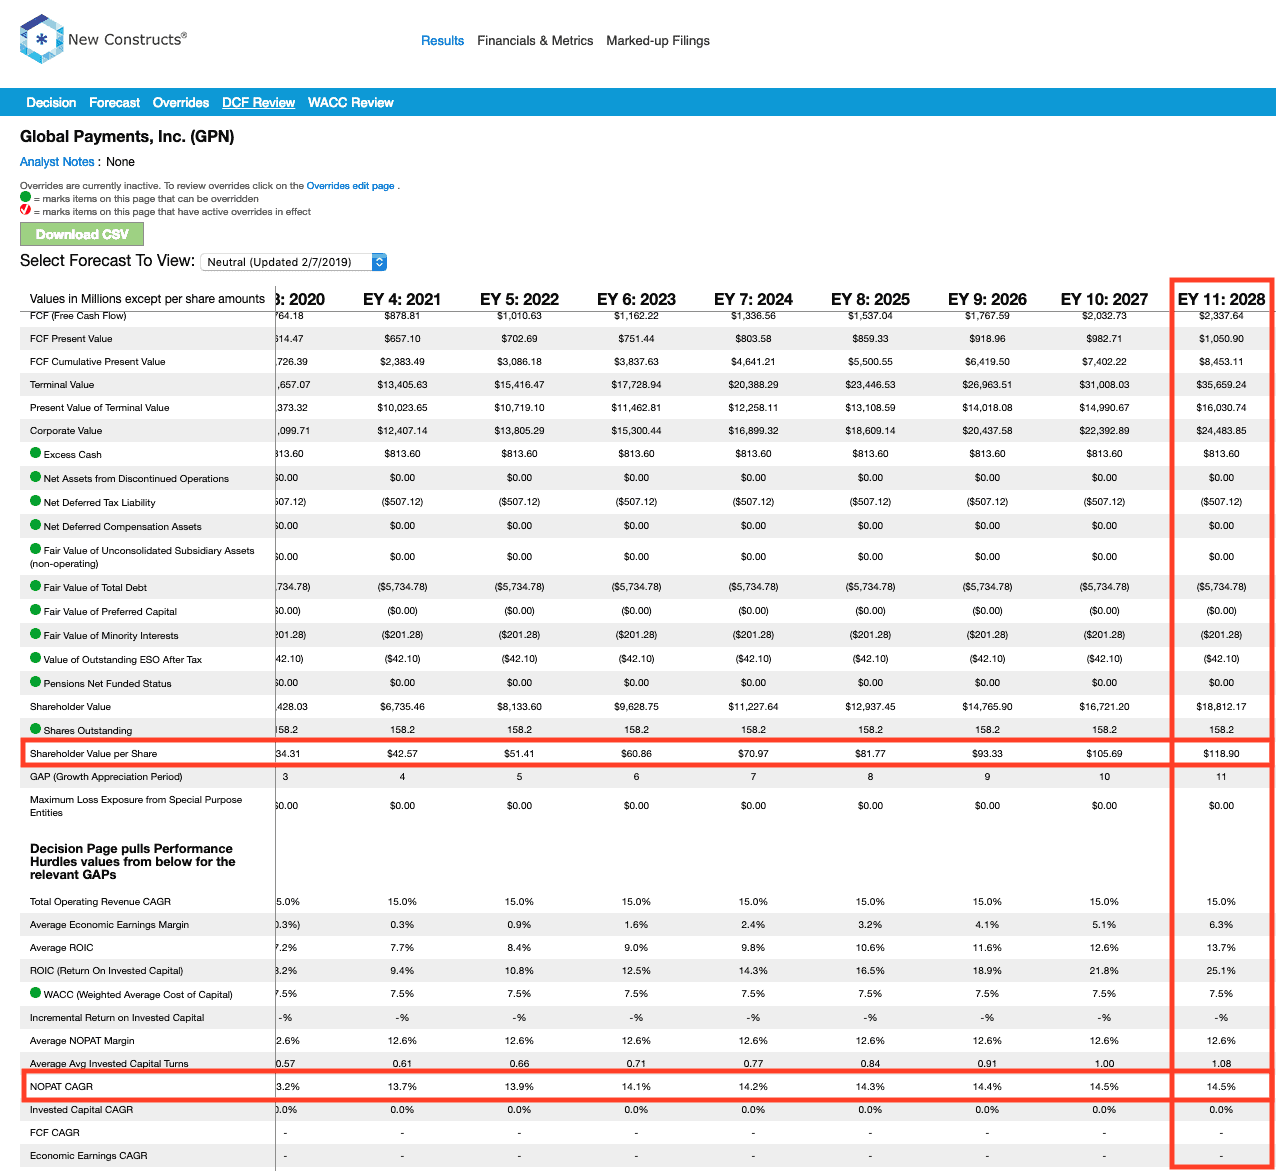
Task: Select the $42.57 Shareholder Value per Share cell
Action: (x=402, y=753)
